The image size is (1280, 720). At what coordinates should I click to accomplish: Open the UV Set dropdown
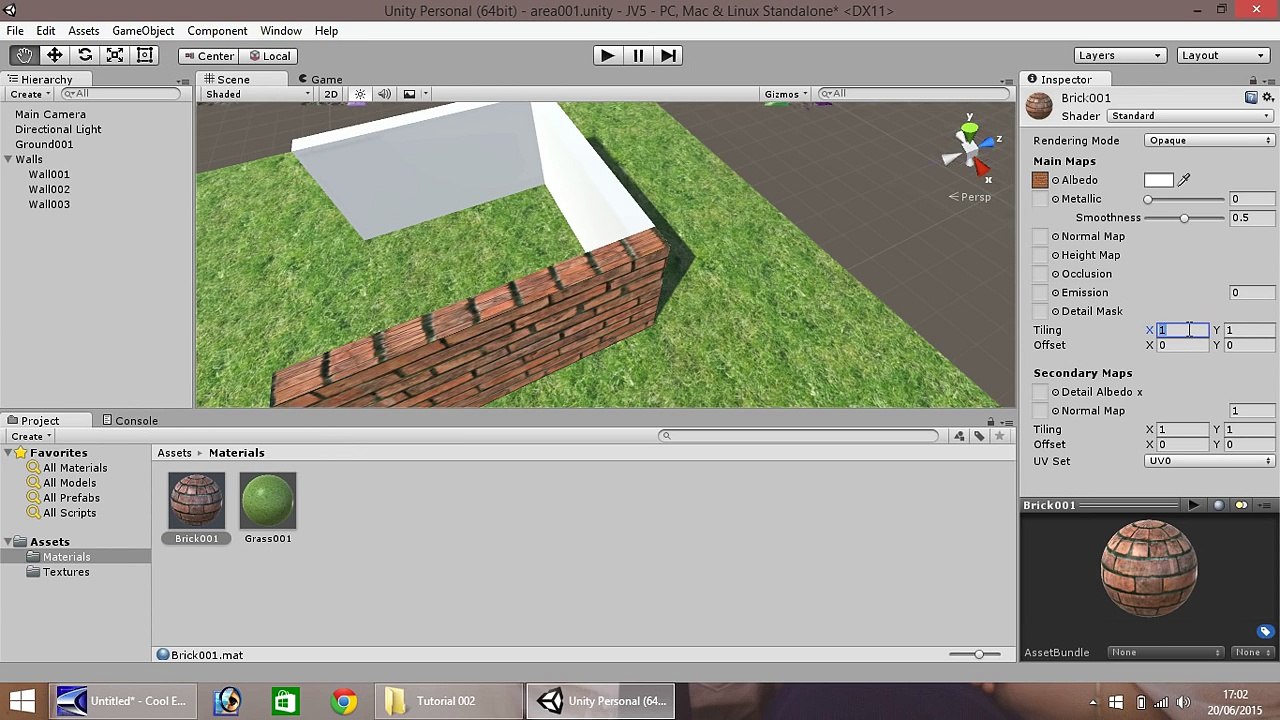pyautogui.click(x=1209, y=461)
